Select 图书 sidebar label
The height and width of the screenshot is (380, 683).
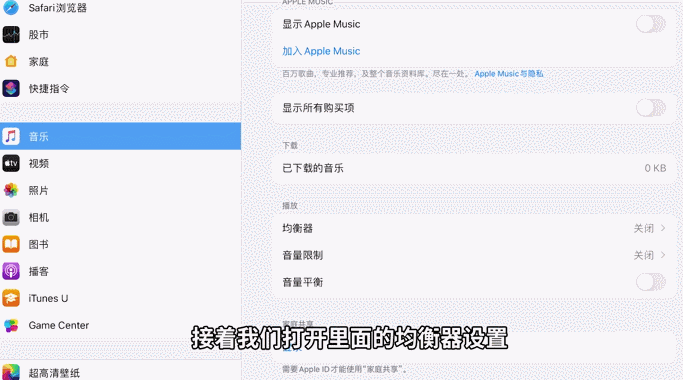(39, 244)
